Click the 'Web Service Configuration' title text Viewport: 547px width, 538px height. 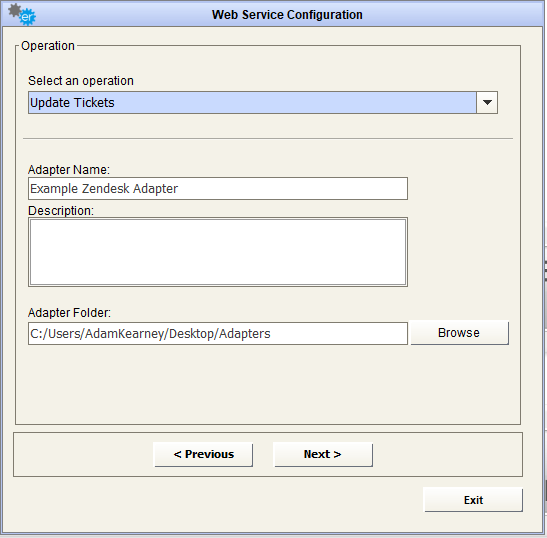click(x=287, y=15)
